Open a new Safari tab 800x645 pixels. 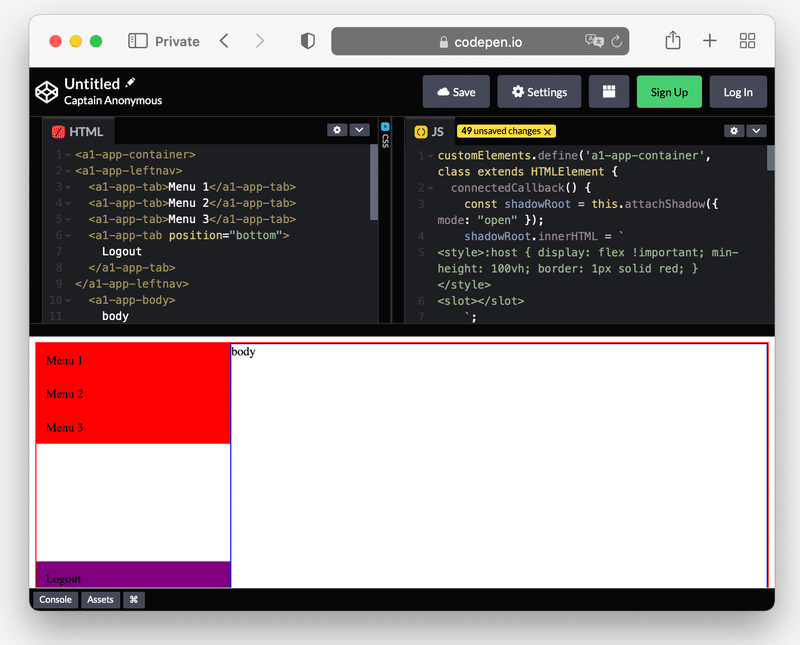(710, 41)
